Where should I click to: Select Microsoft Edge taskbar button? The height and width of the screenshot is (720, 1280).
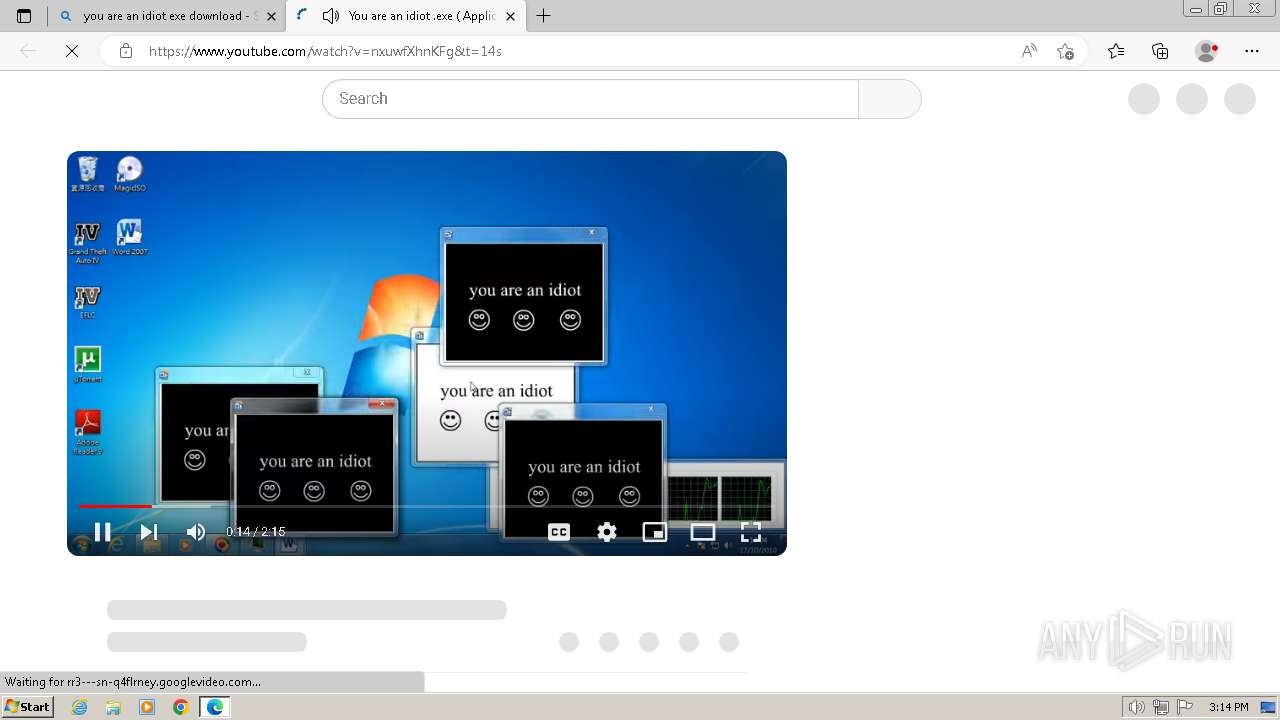[215, 707]
